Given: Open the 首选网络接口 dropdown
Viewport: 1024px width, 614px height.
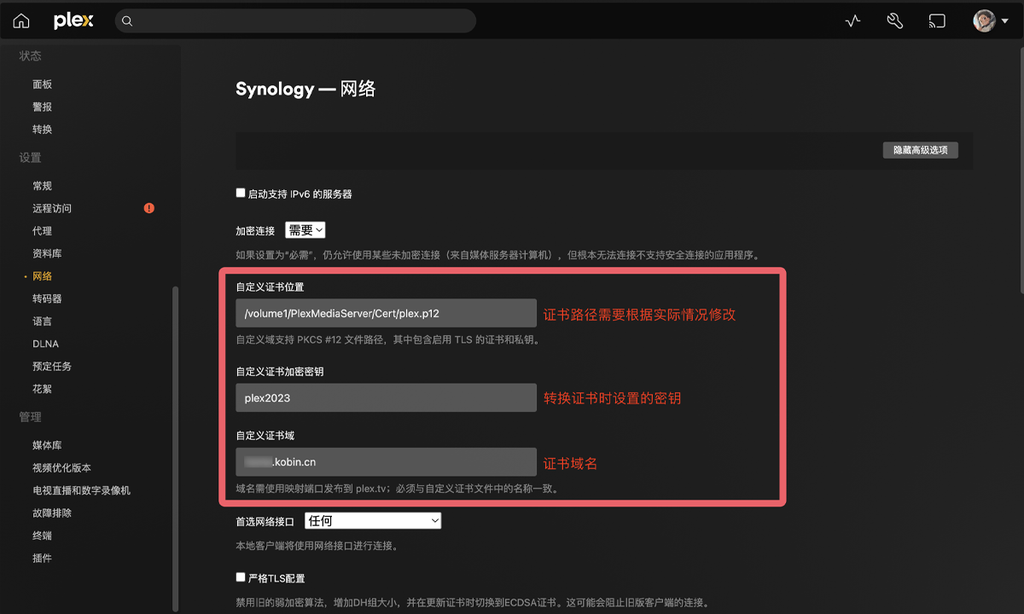Looking at the screenshot, I should click(372, 520).
